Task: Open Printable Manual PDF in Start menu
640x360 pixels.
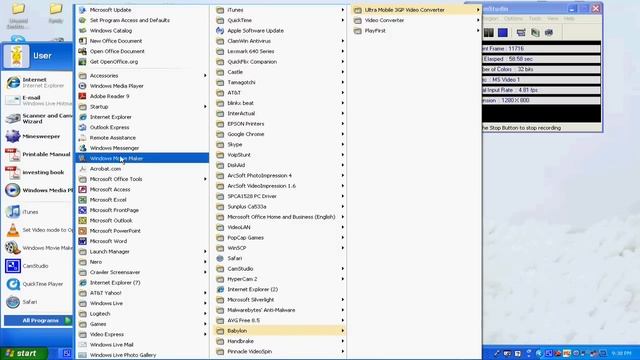Action: 38,154
